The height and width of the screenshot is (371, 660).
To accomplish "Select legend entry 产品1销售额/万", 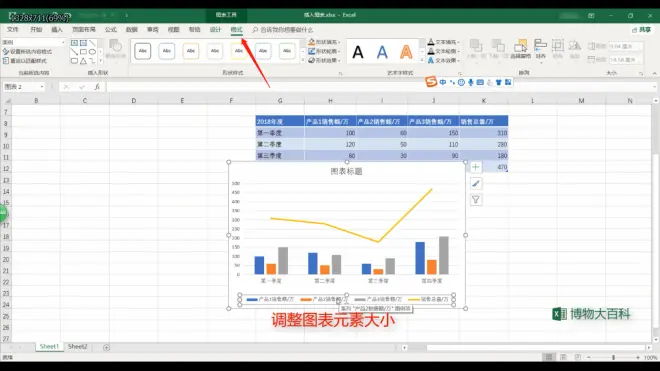I will coord(270,299).
